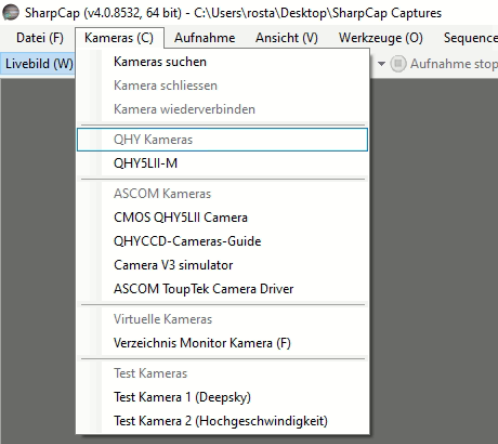Image resolution: width=498 pixels, height=444 pixels.
Task: Click the stop icon beside Aufnahme stop
Action: click(x=398, y=64)
